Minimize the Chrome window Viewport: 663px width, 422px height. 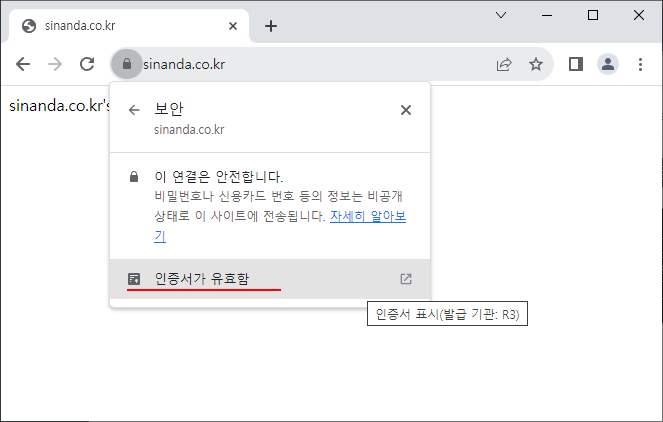click(547, 16)
